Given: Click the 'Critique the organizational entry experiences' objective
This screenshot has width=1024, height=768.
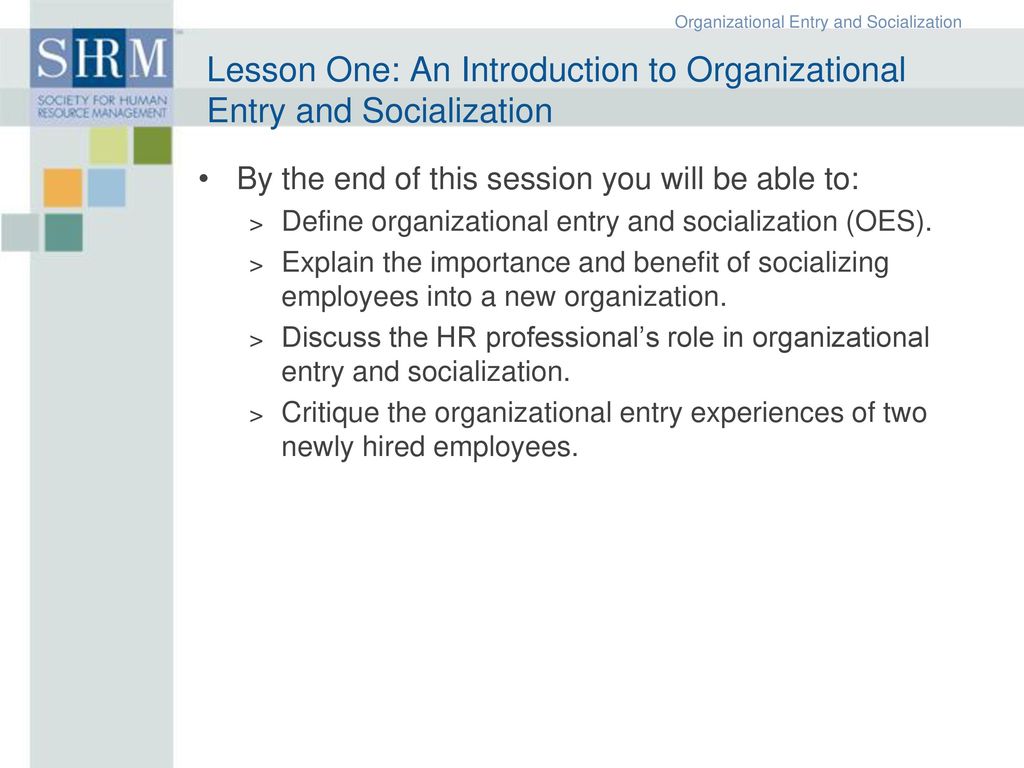Looking at the screenshot, I should (x=604, y=430).
